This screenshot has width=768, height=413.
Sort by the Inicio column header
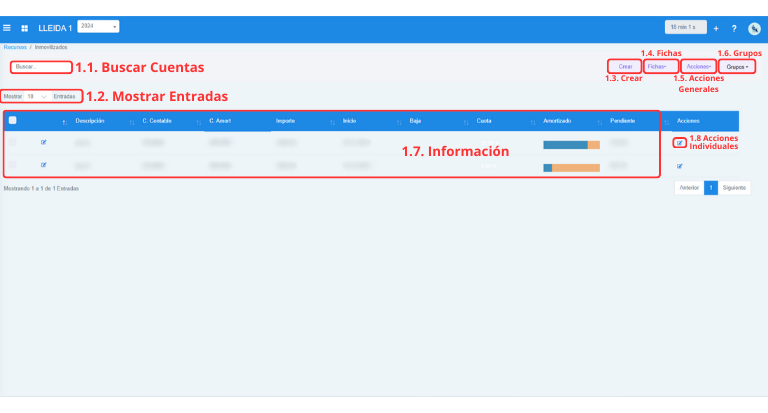(349, 121)
